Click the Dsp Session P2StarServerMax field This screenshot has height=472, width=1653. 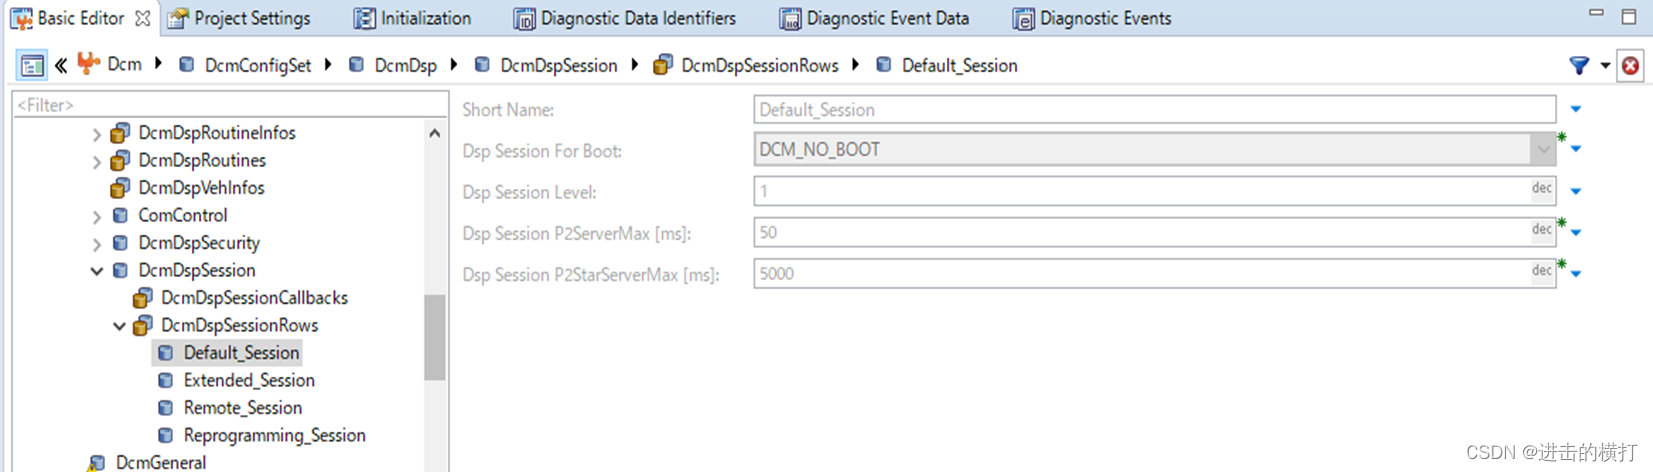click(x=1154, y=273)
